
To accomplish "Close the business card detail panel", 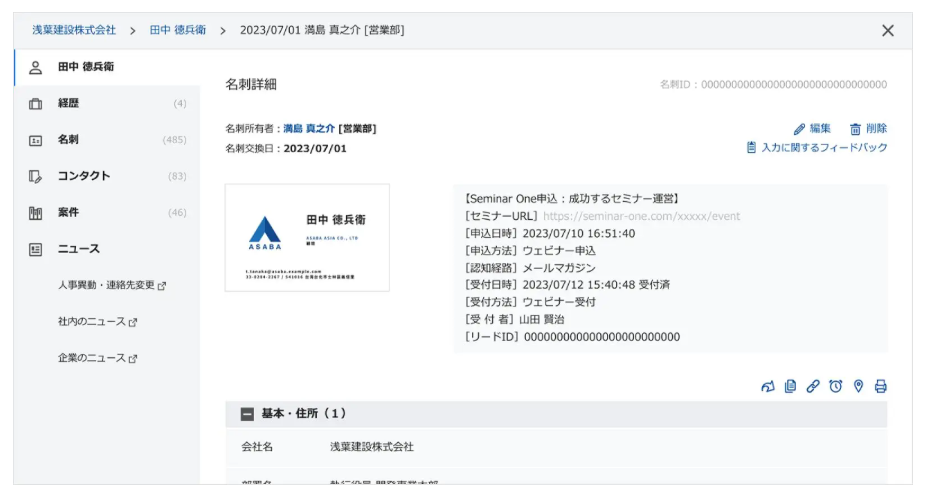I will pos(887,31).
